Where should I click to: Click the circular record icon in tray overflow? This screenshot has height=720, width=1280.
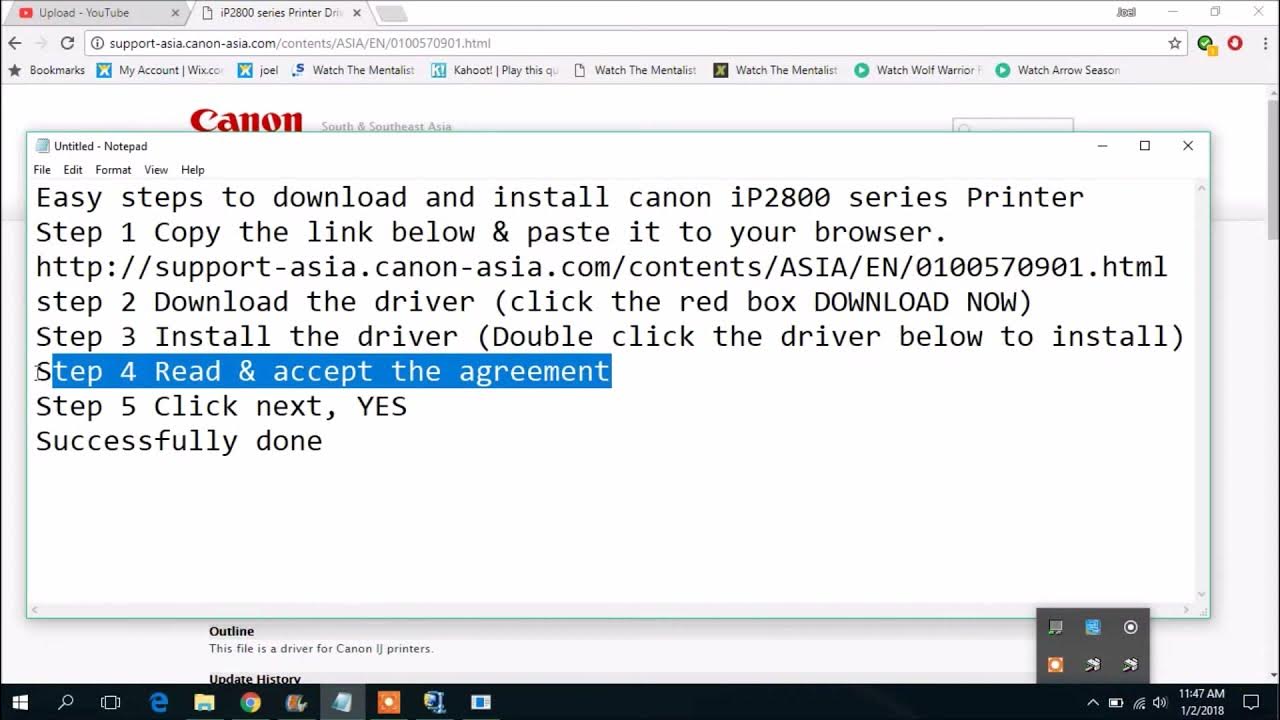[1131, 627]
